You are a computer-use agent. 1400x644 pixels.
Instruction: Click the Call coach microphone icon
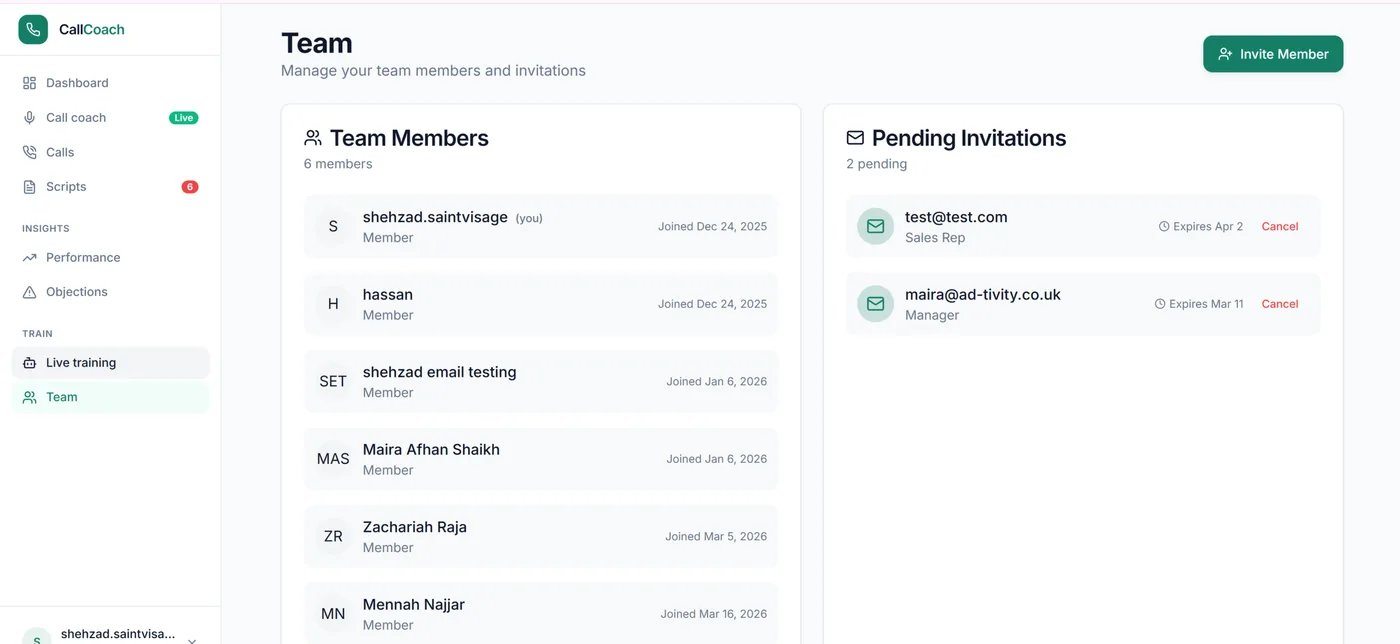pyautogui.click(x=29, y=118)
